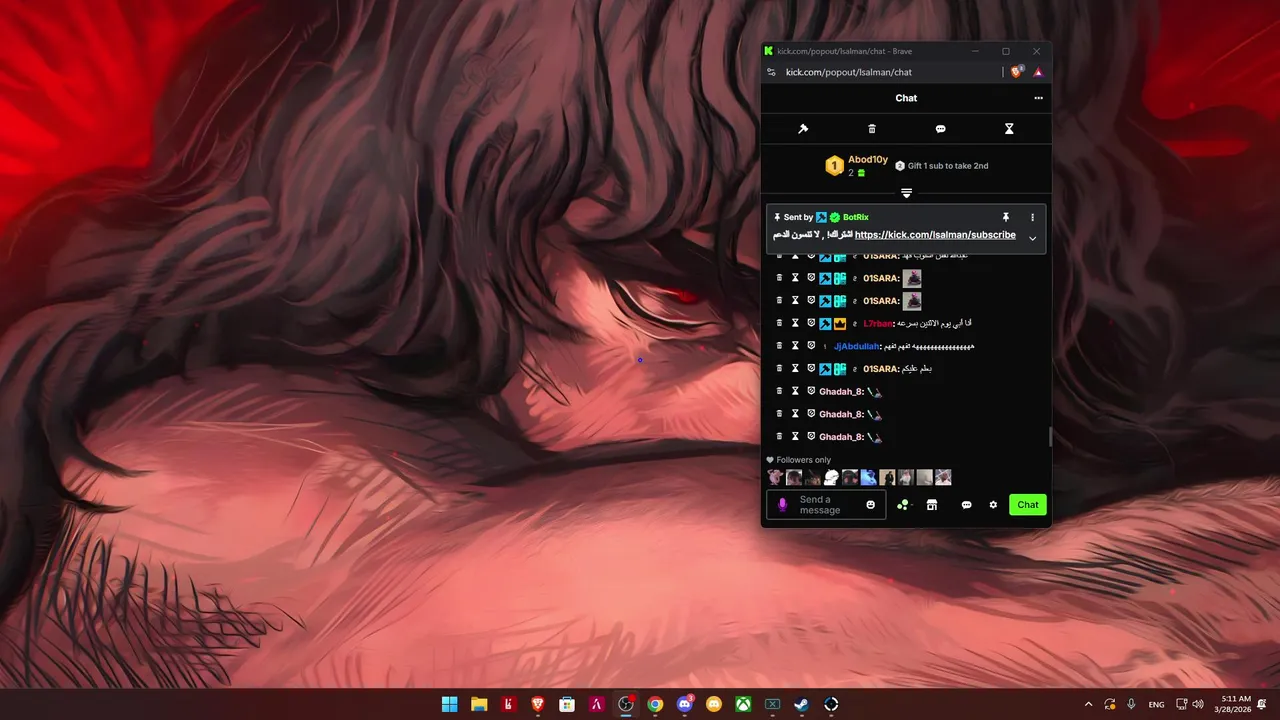Open the moderation hammer tool in chat toolbar

pos(802,129)
